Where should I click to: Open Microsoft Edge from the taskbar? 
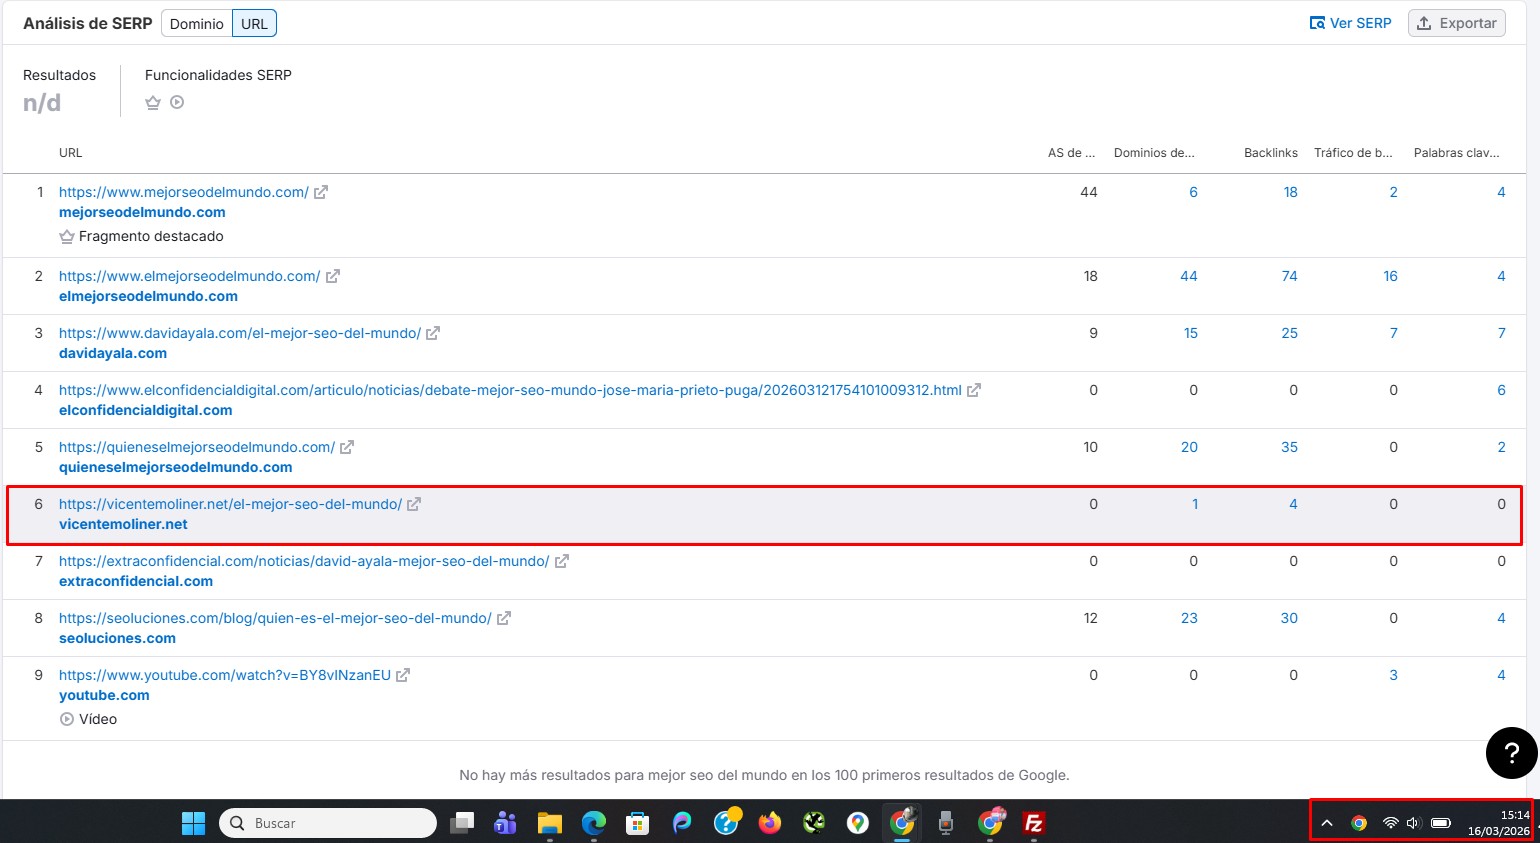(x=594, y=823)
